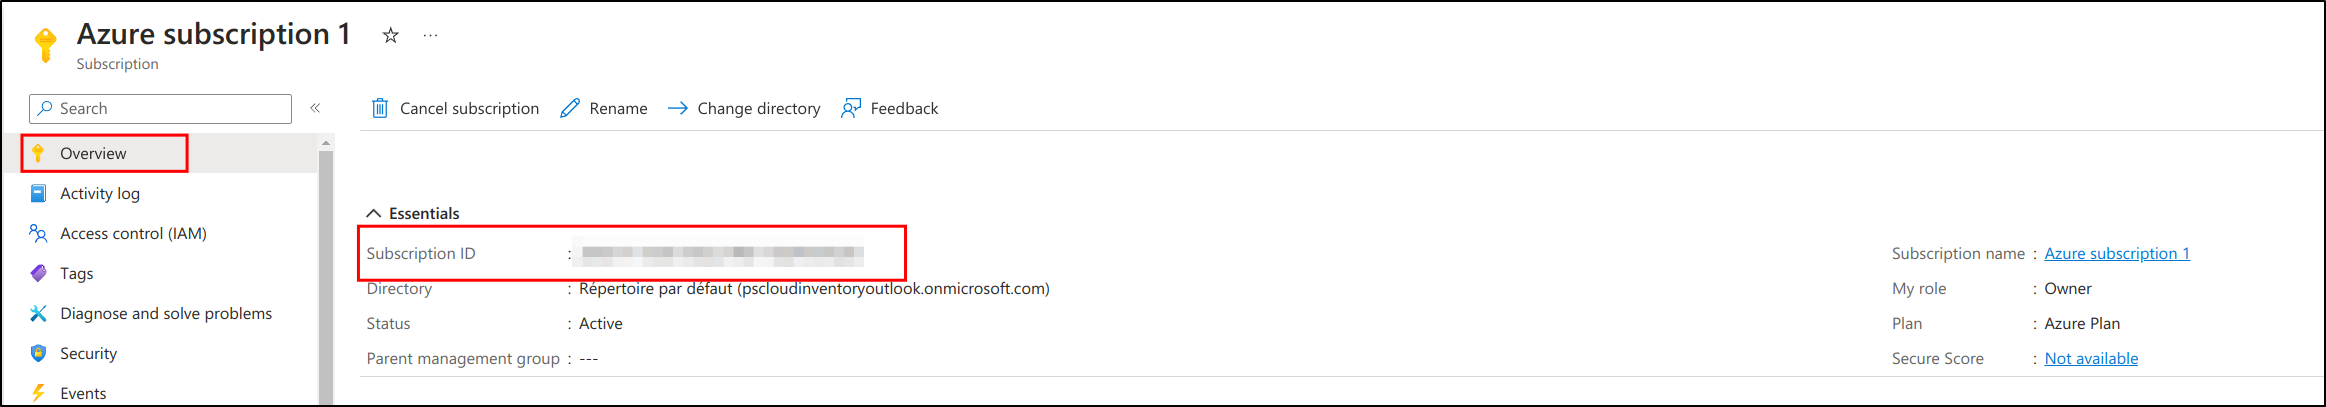The height and width of the screenshot is (407, 2326).
Task: Open the Azure subscription 1 name link
Action: tap(2116, 253)
